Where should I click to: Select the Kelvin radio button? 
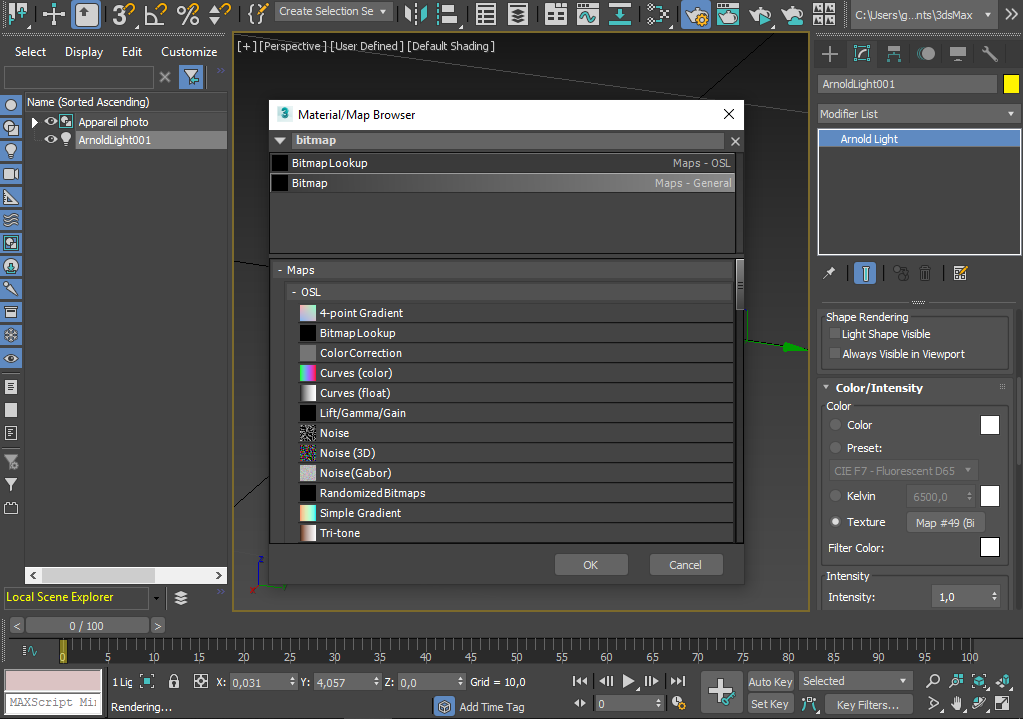tap(835, 495)
